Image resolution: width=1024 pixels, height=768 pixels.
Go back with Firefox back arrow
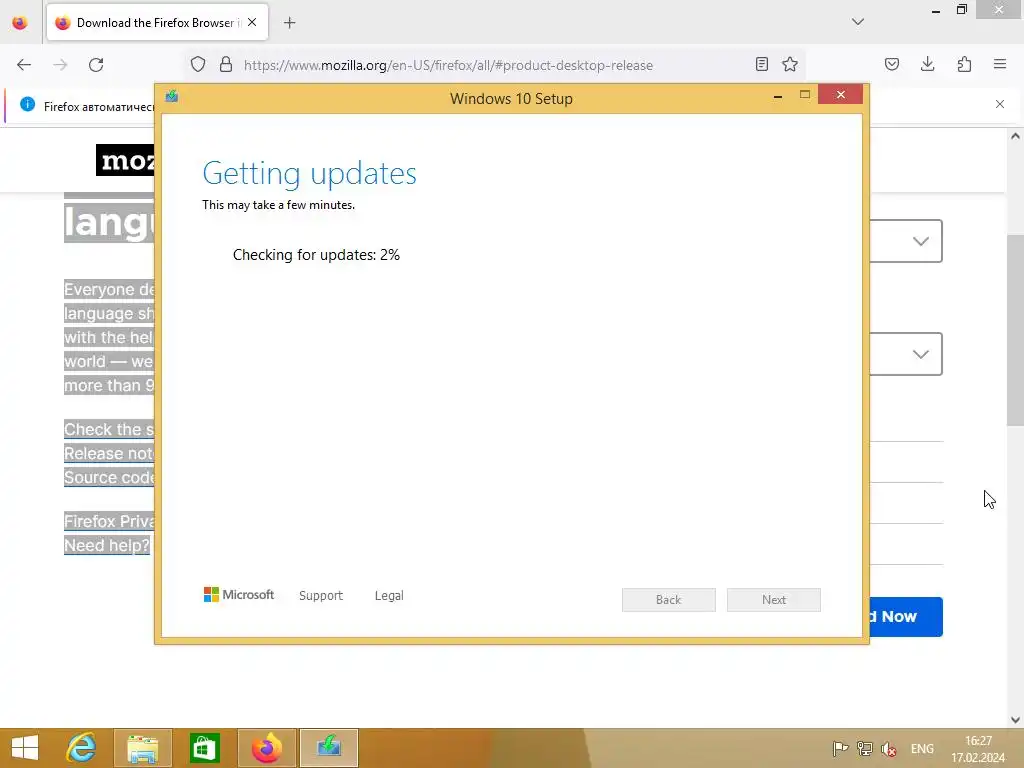click(24, 65)
